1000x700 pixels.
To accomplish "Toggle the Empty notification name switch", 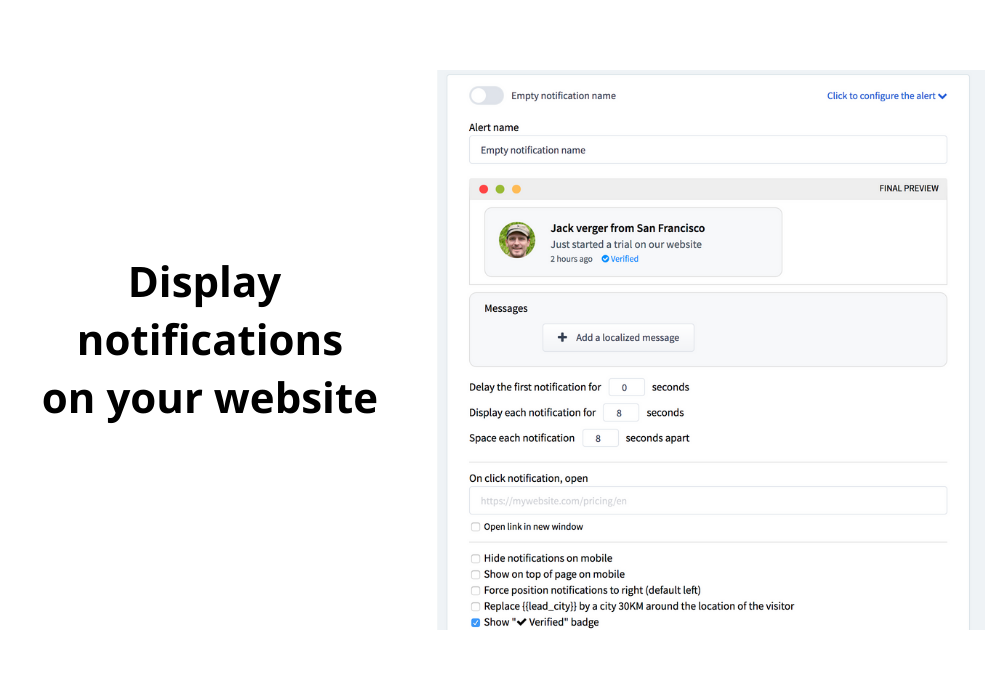I will [x=486, y=96].
